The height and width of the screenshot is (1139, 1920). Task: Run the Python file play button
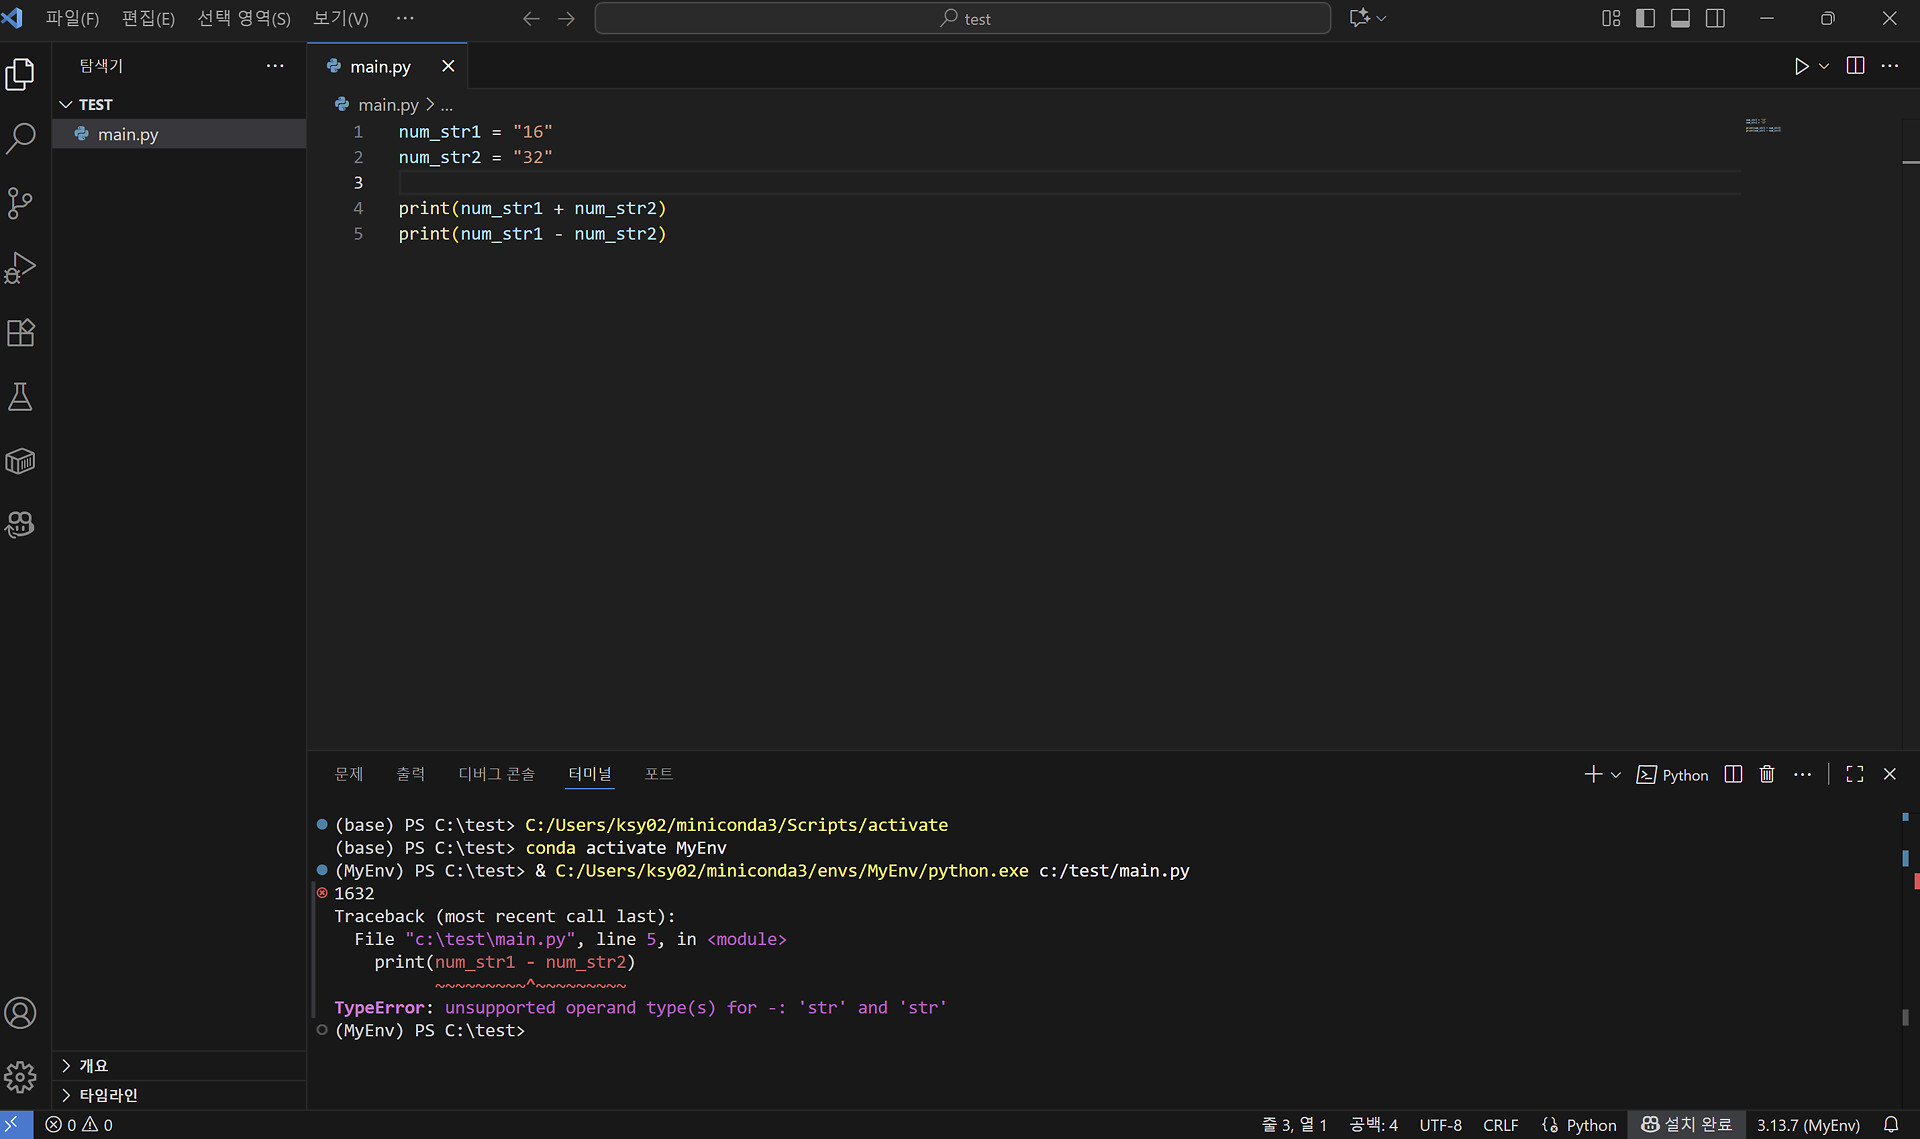1801,66
